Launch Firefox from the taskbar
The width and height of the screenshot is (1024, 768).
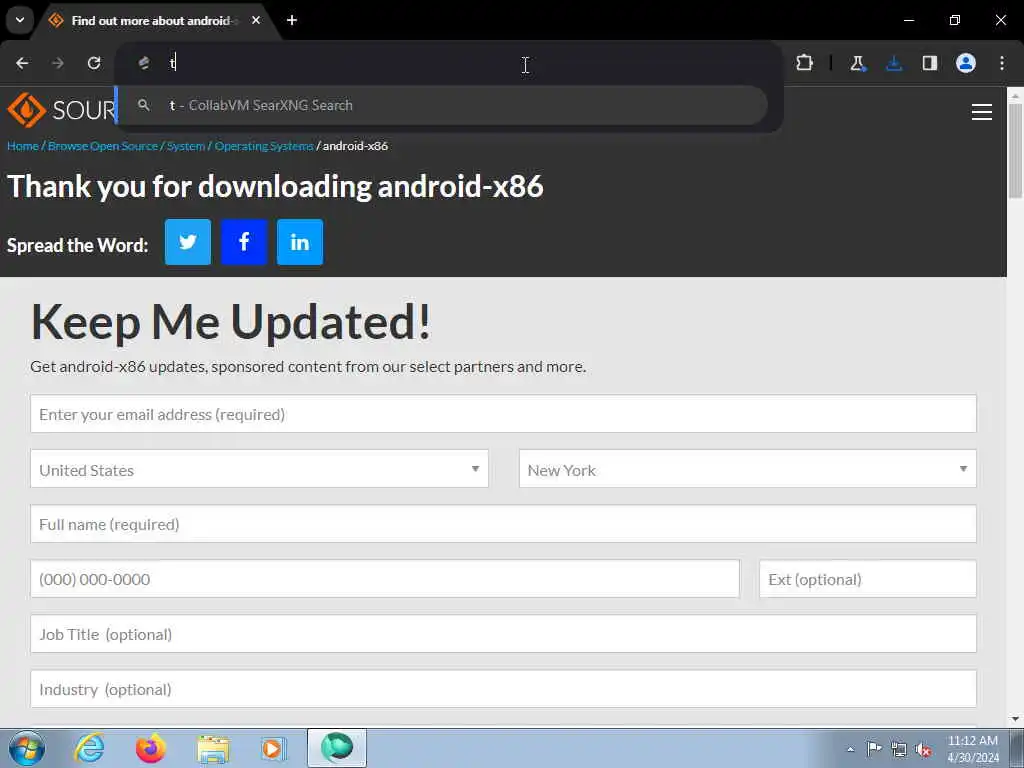[151, 748]
